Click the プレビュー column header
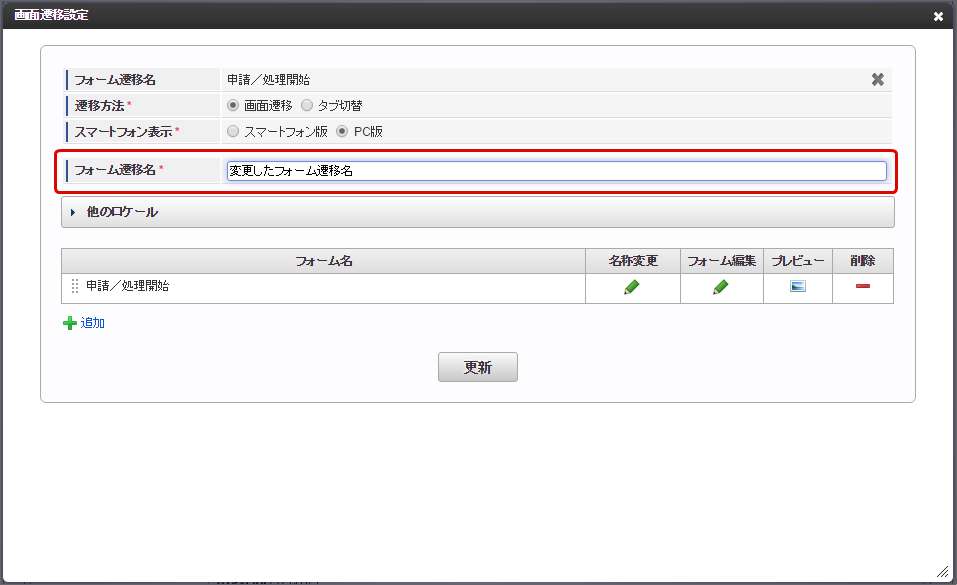The width and height of the screenshot is (957, 585). [x=798, y=261]
